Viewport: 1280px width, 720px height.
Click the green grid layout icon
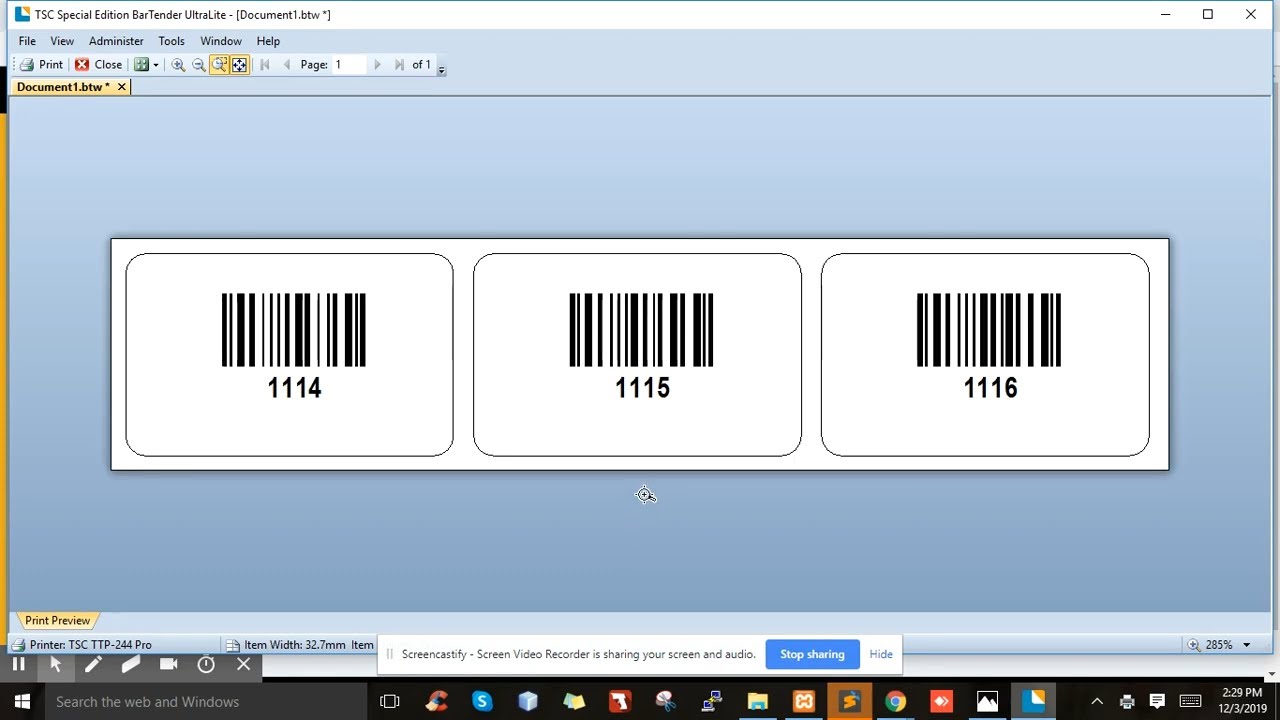141,65
